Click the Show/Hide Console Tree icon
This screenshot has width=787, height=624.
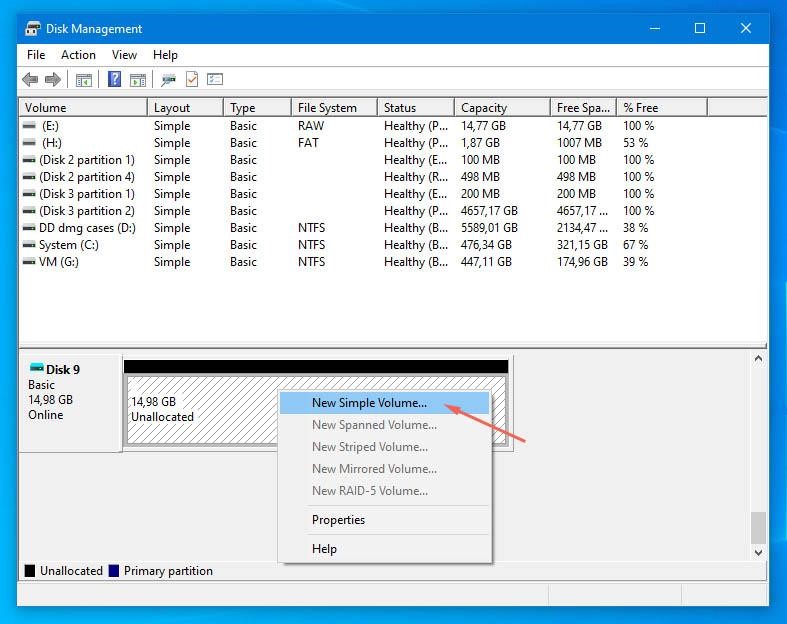click(x=84, y=80)
